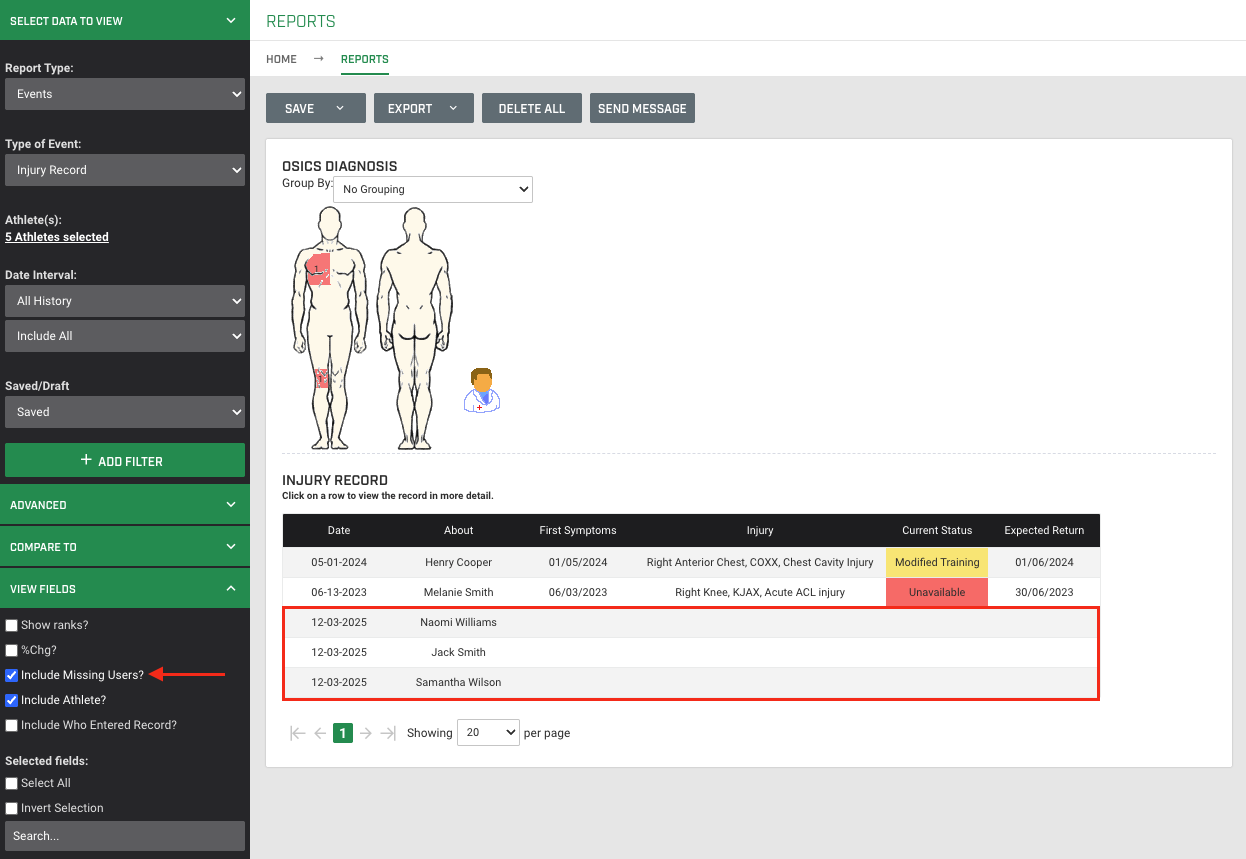1246x859 pixels.
Task: Open the per page selector
Action: tap(488, 733)
